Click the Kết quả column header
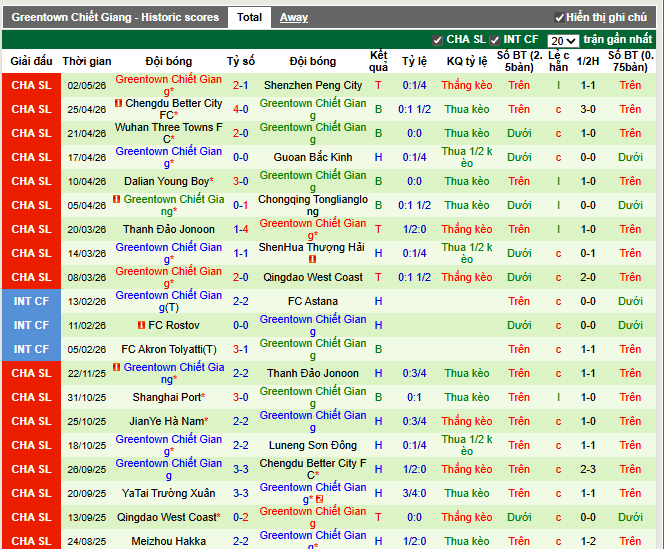 378,61
